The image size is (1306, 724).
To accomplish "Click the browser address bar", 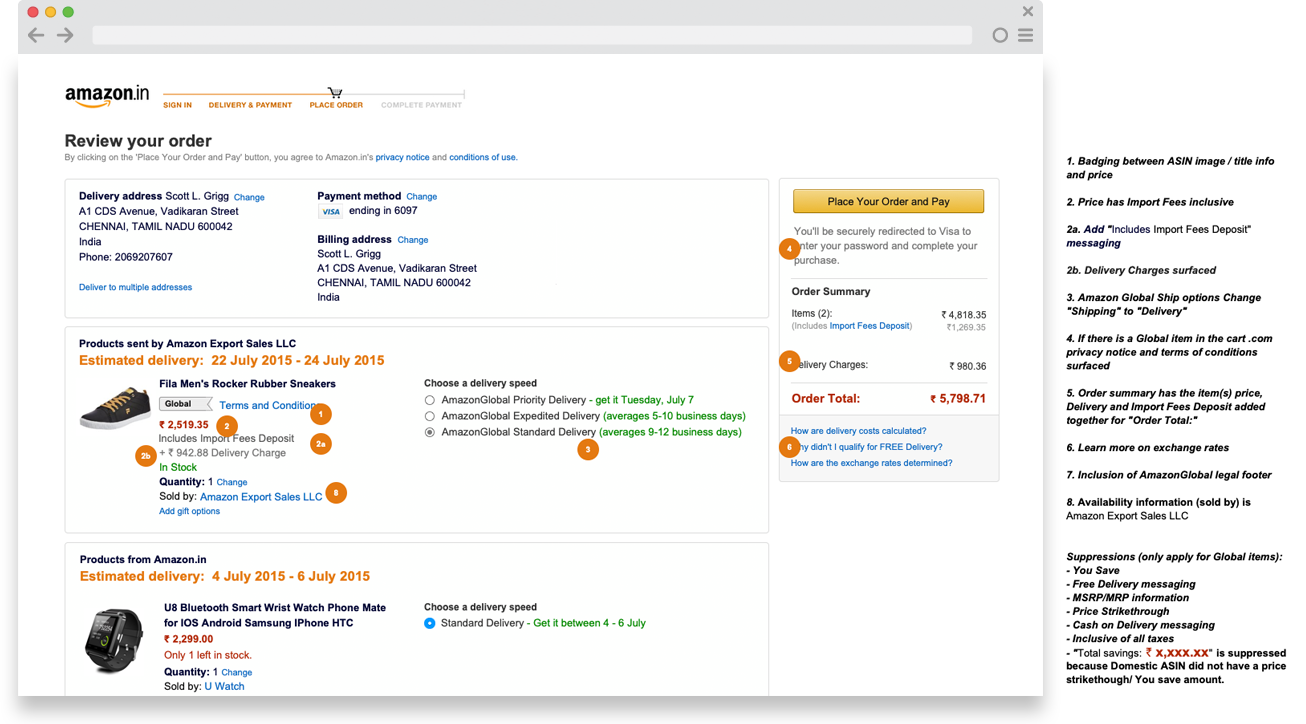I will 532,35.
